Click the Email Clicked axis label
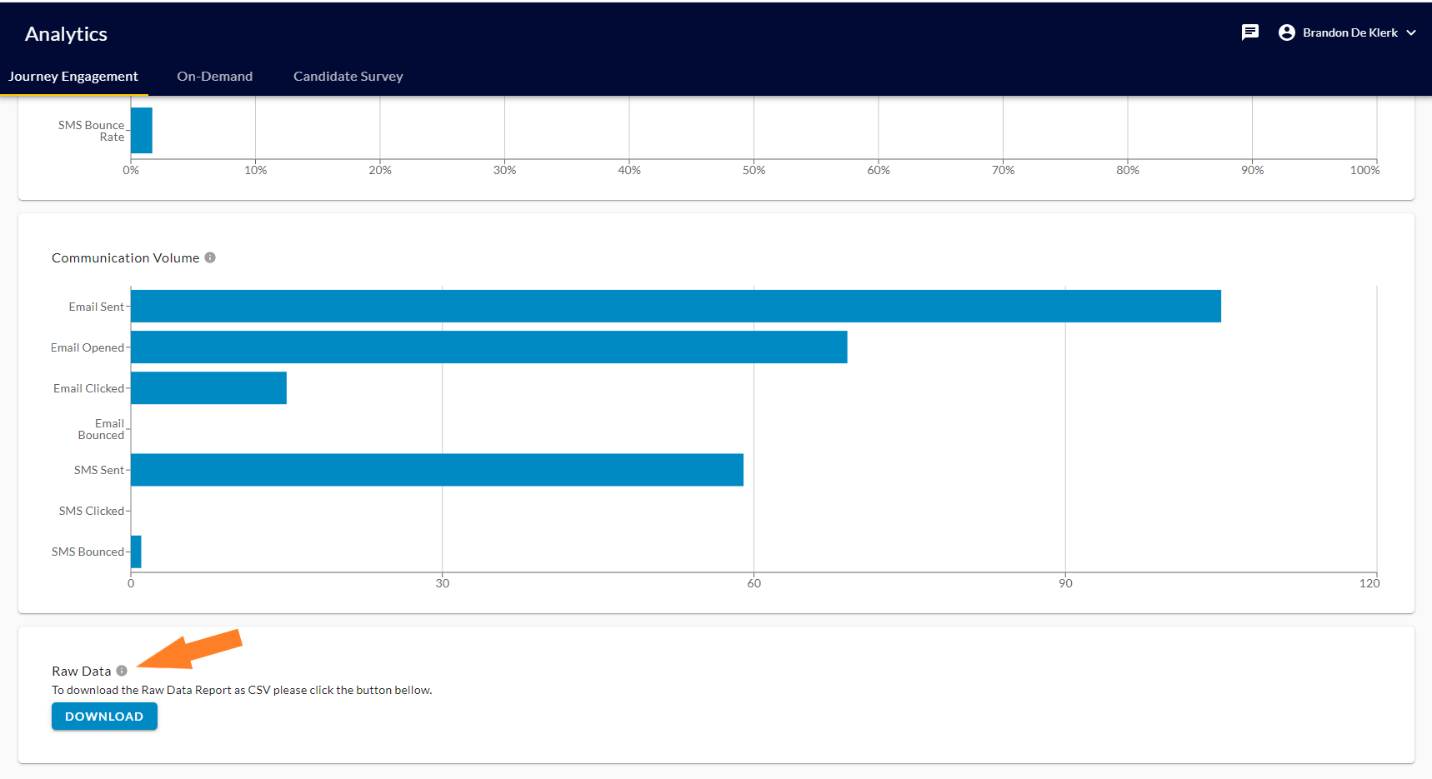The height and width of the screenshot is (779, 1432). 89,388
